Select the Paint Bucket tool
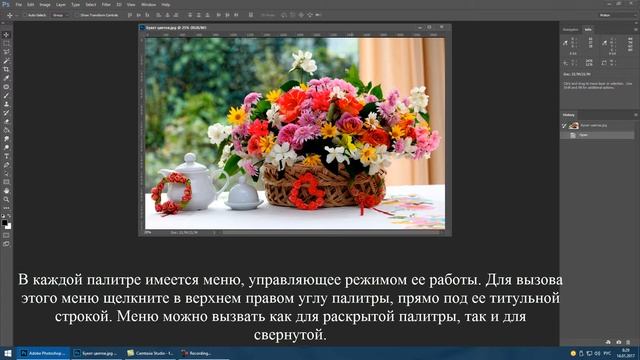 coord(6,130)
